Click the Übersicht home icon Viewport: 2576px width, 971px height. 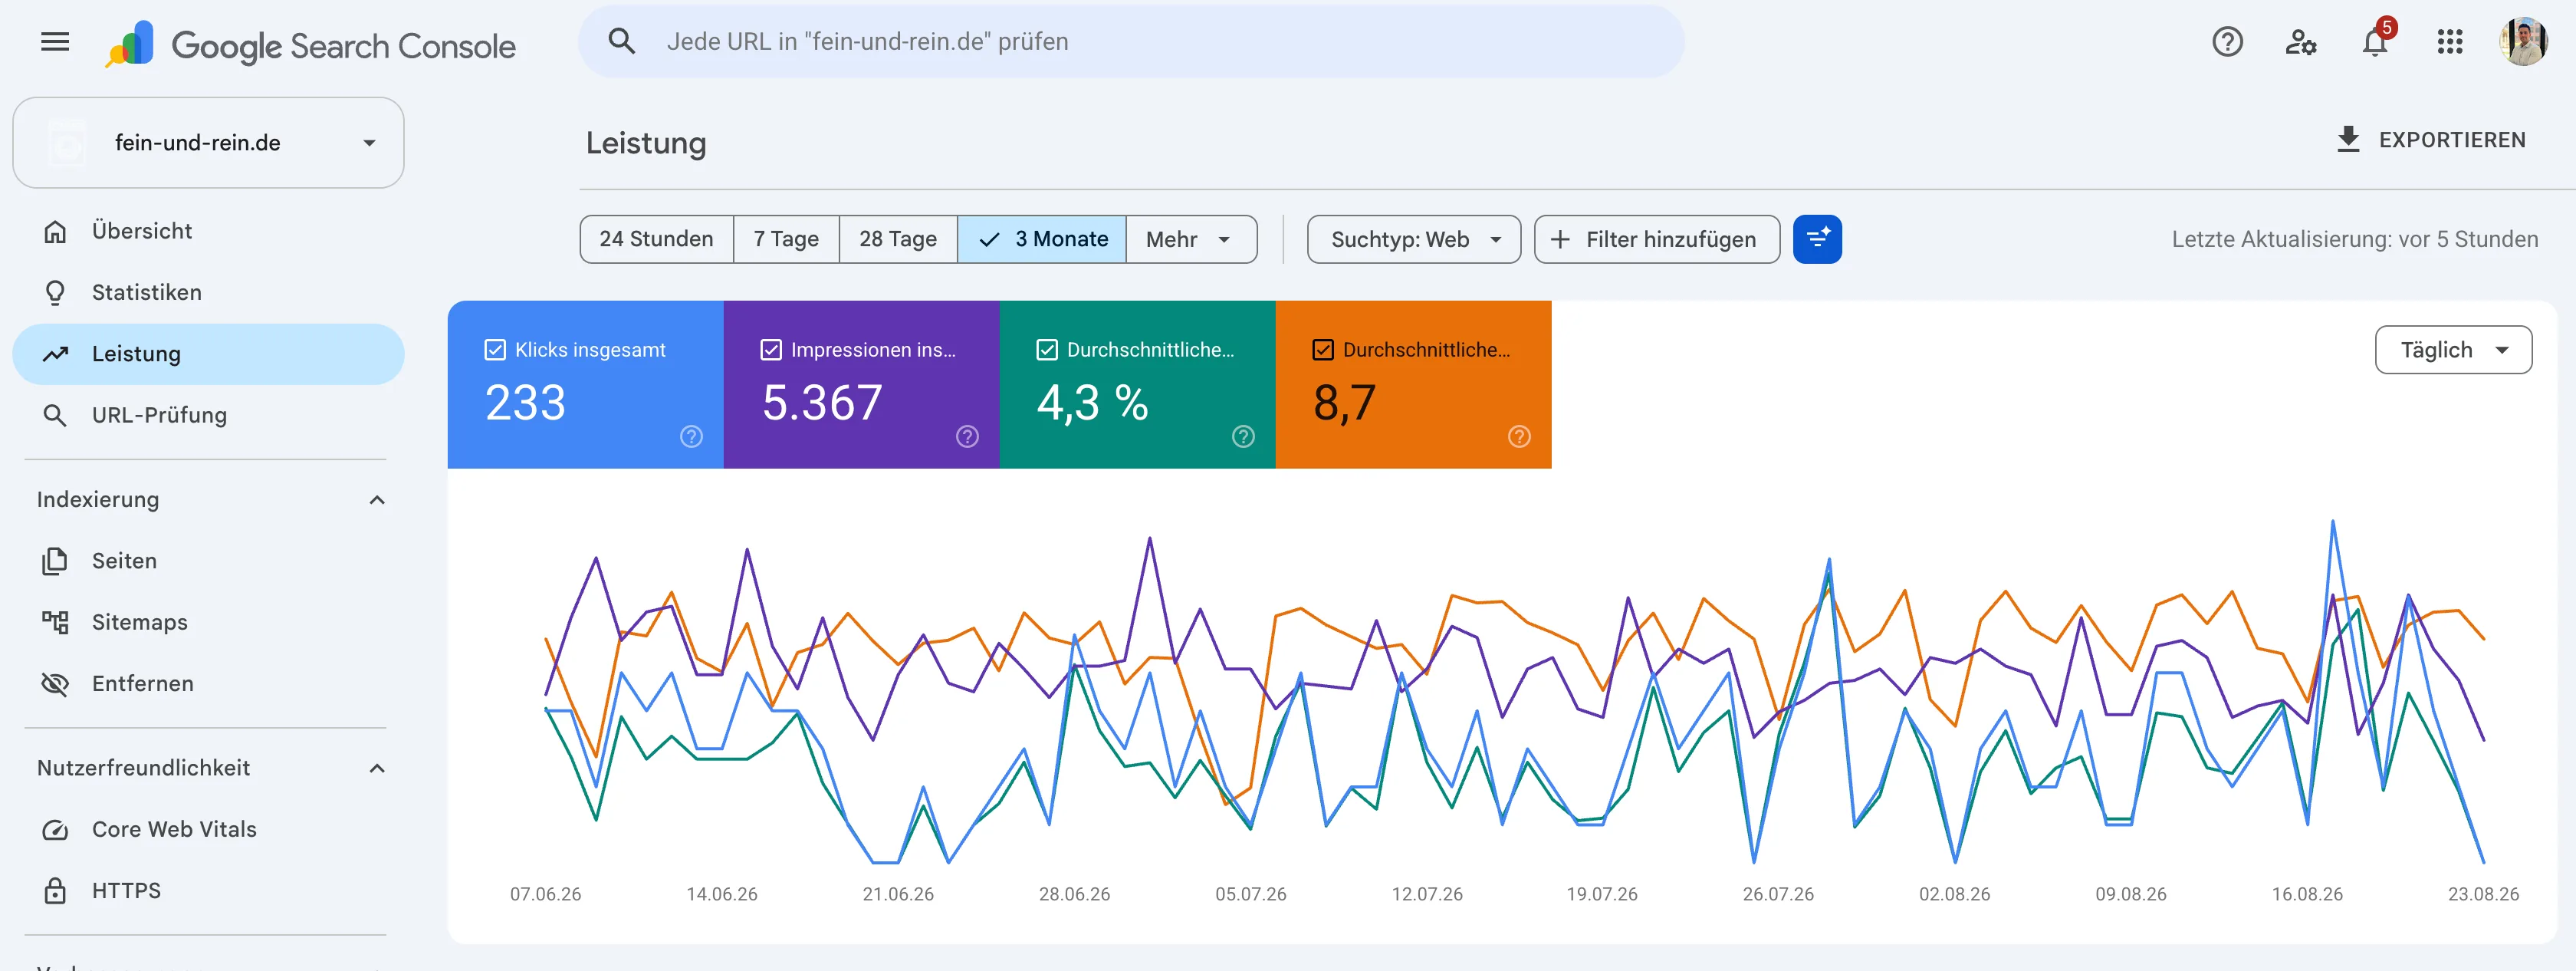55,231
